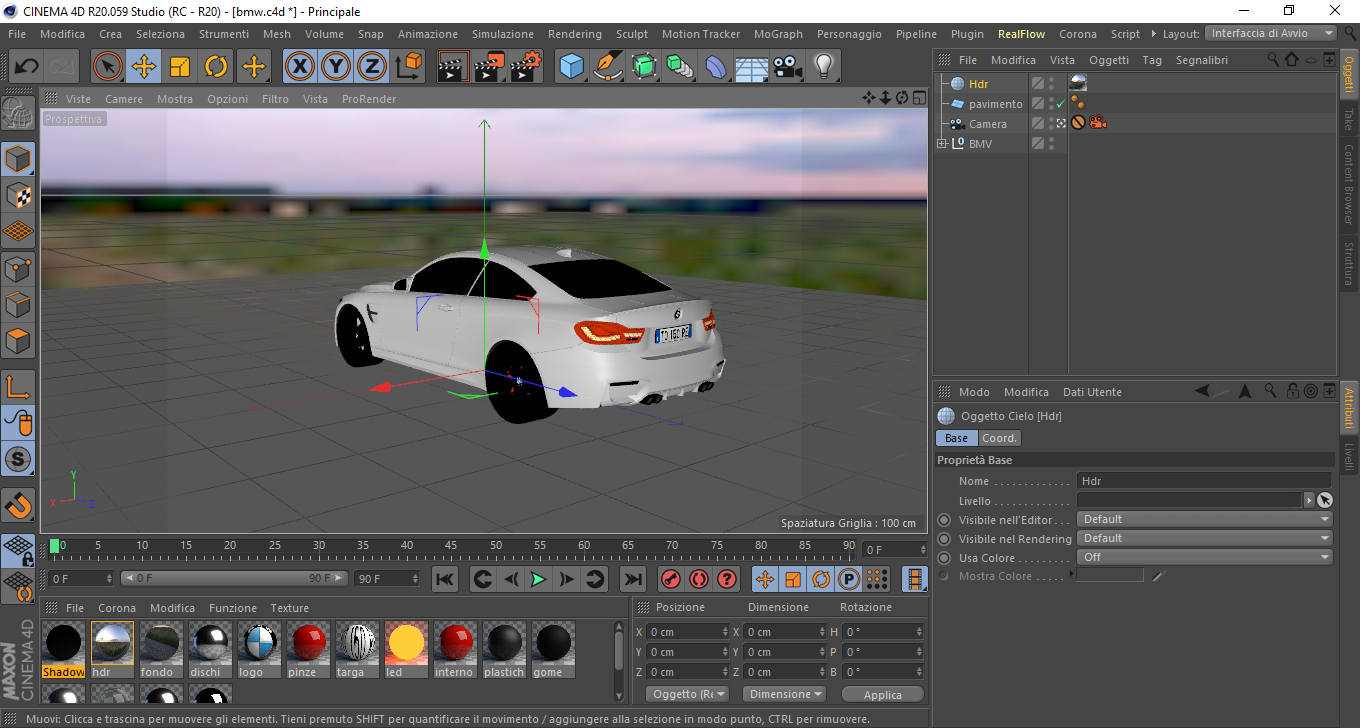Open the render settings clapper with gear

click(x=526, y=67)
